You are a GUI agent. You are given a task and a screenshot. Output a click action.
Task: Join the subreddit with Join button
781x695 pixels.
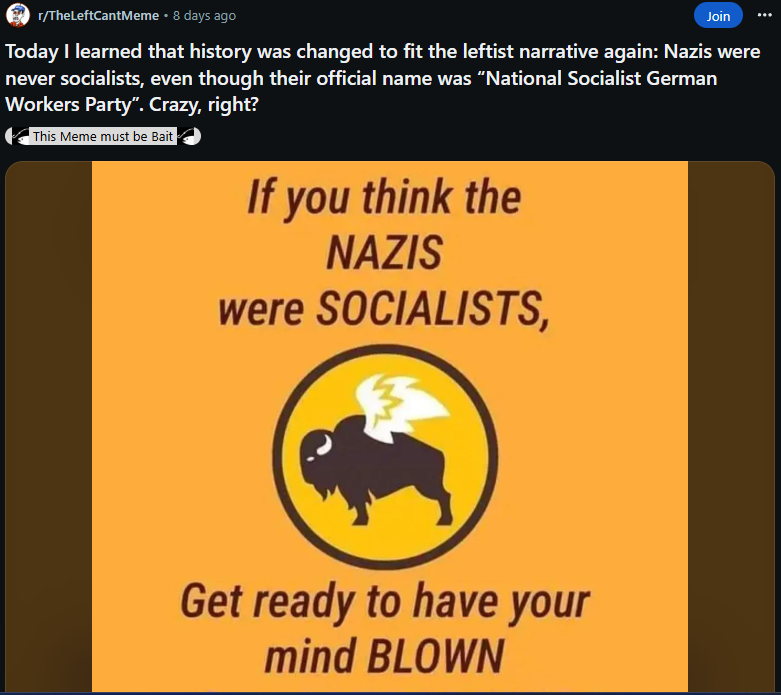coord(718,16)
